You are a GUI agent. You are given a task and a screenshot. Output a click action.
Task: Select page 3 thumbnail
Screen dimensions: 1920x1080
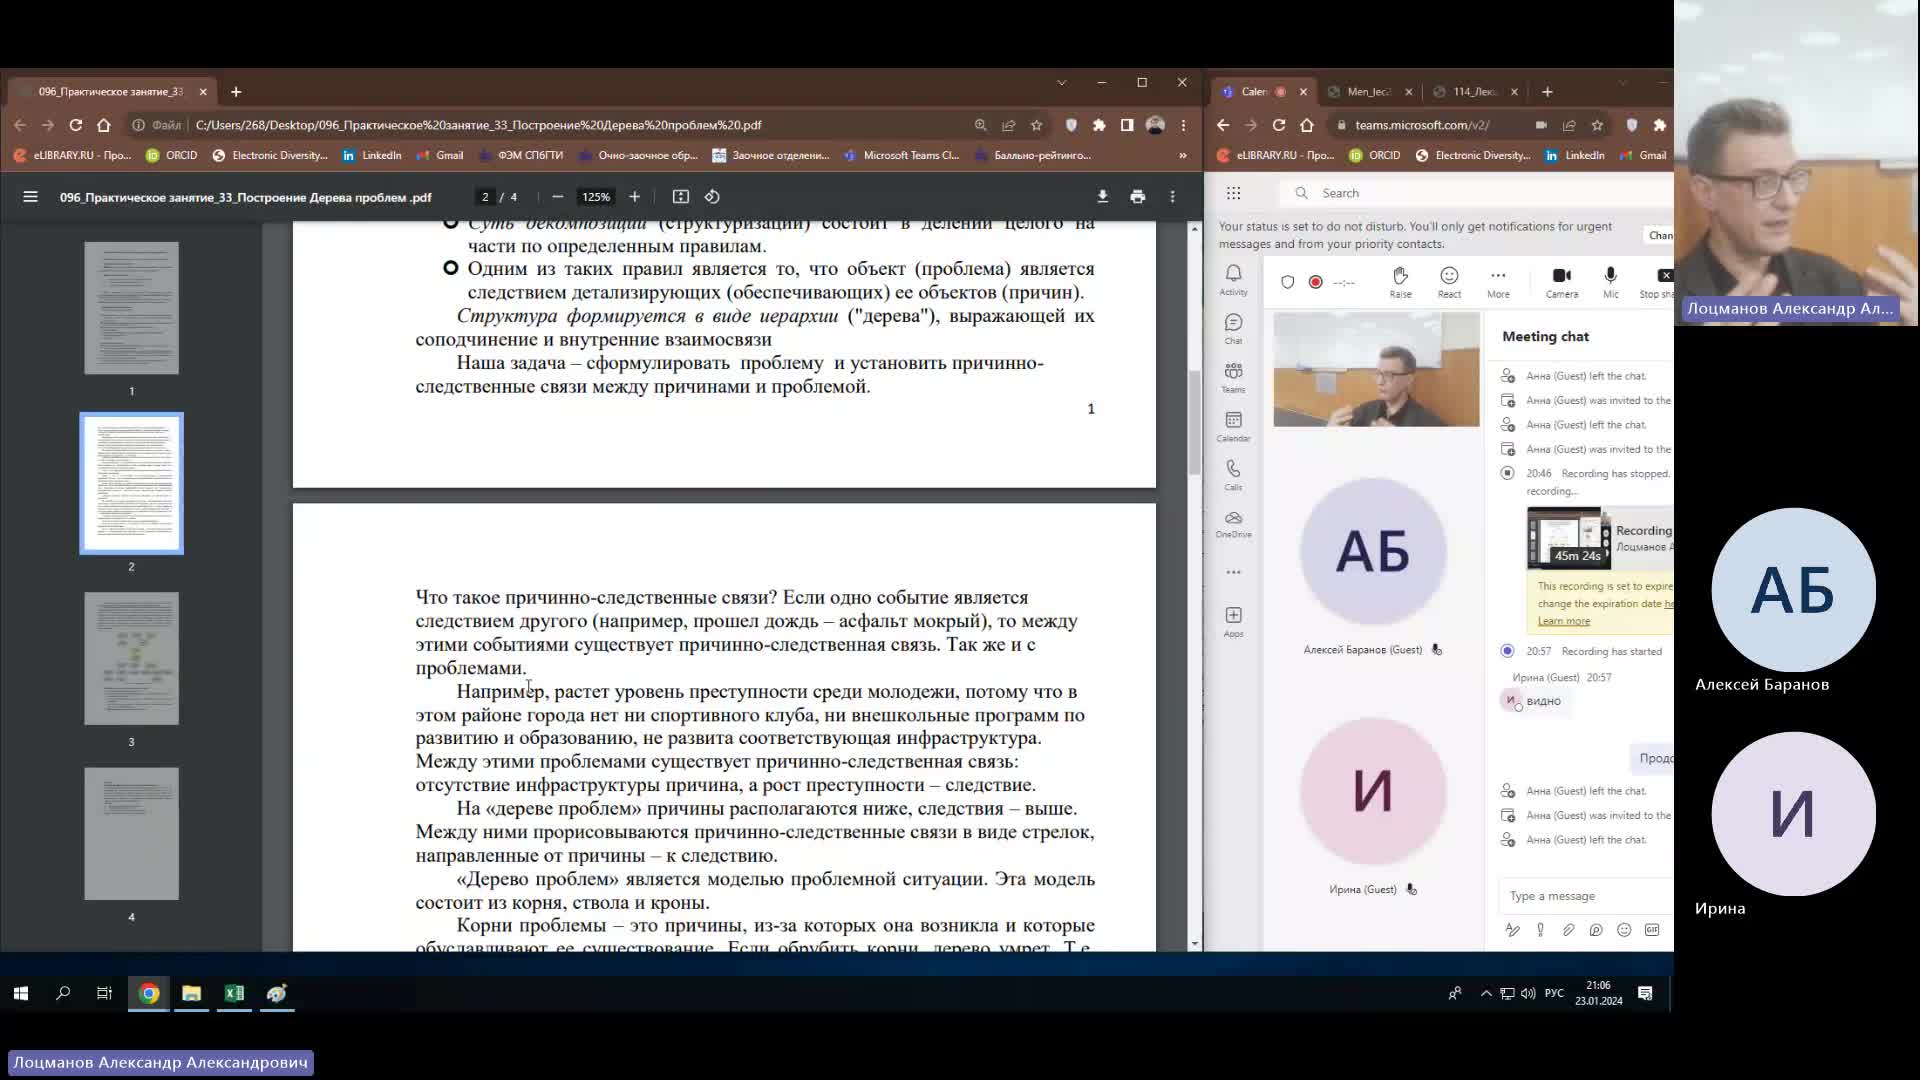pos(131,658)
